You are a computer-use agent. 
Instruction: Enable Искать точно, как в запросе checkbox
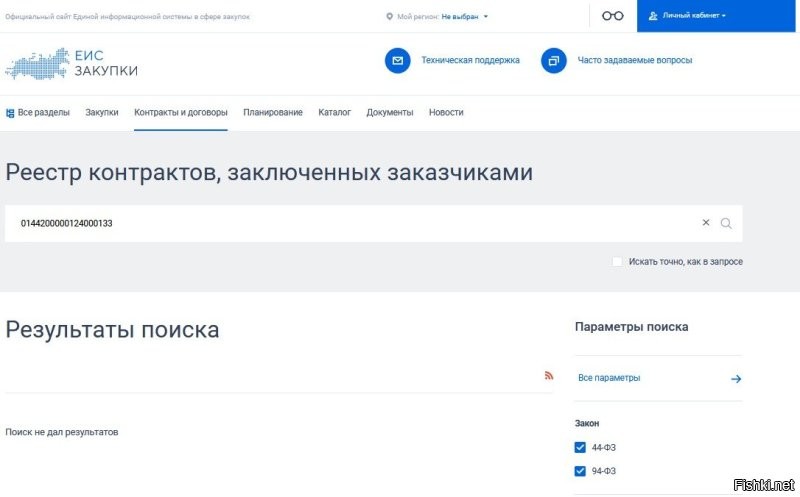(617, 262)
